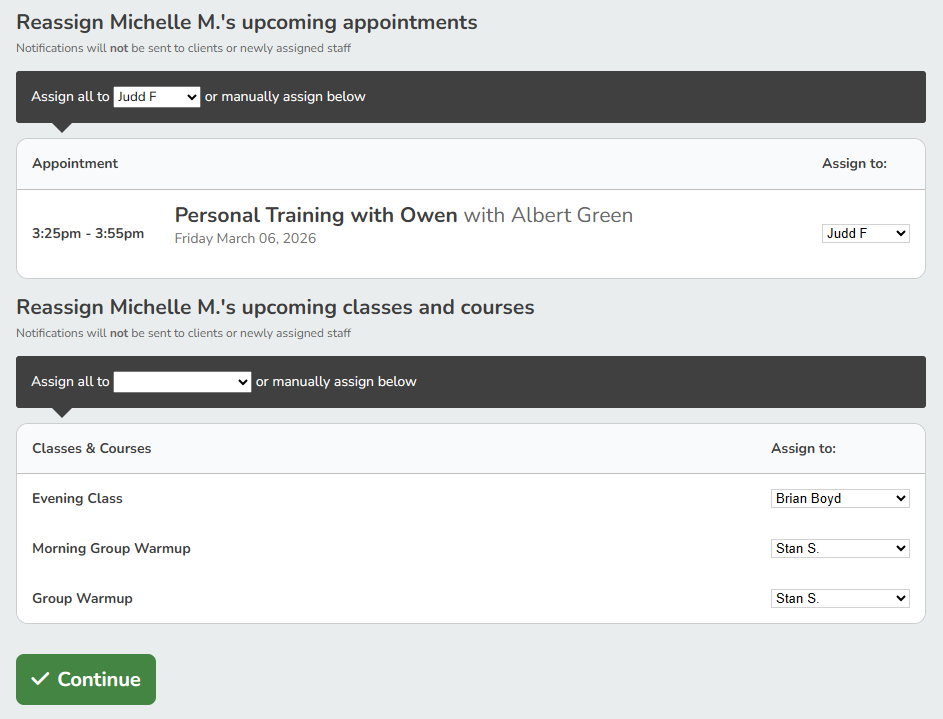Expand the Evening Class Brian Boyd dropdown
The height and width of the screenshot is (719, 943).
pyautogui.click(x=839, y=498)
